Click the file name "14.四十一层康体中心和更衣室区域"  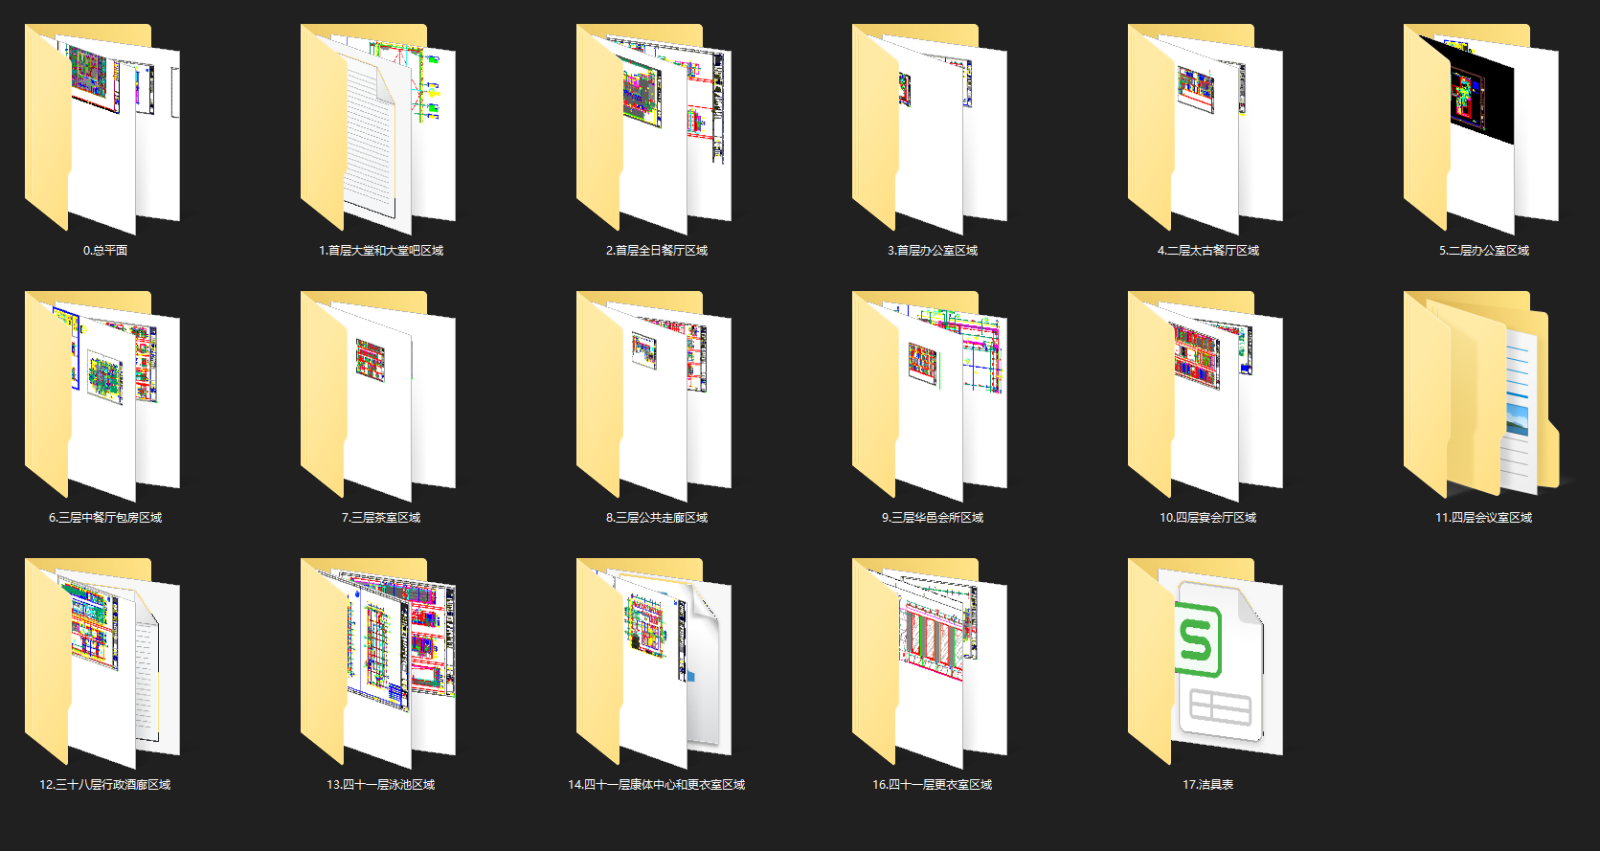click(x=657, y=785)
